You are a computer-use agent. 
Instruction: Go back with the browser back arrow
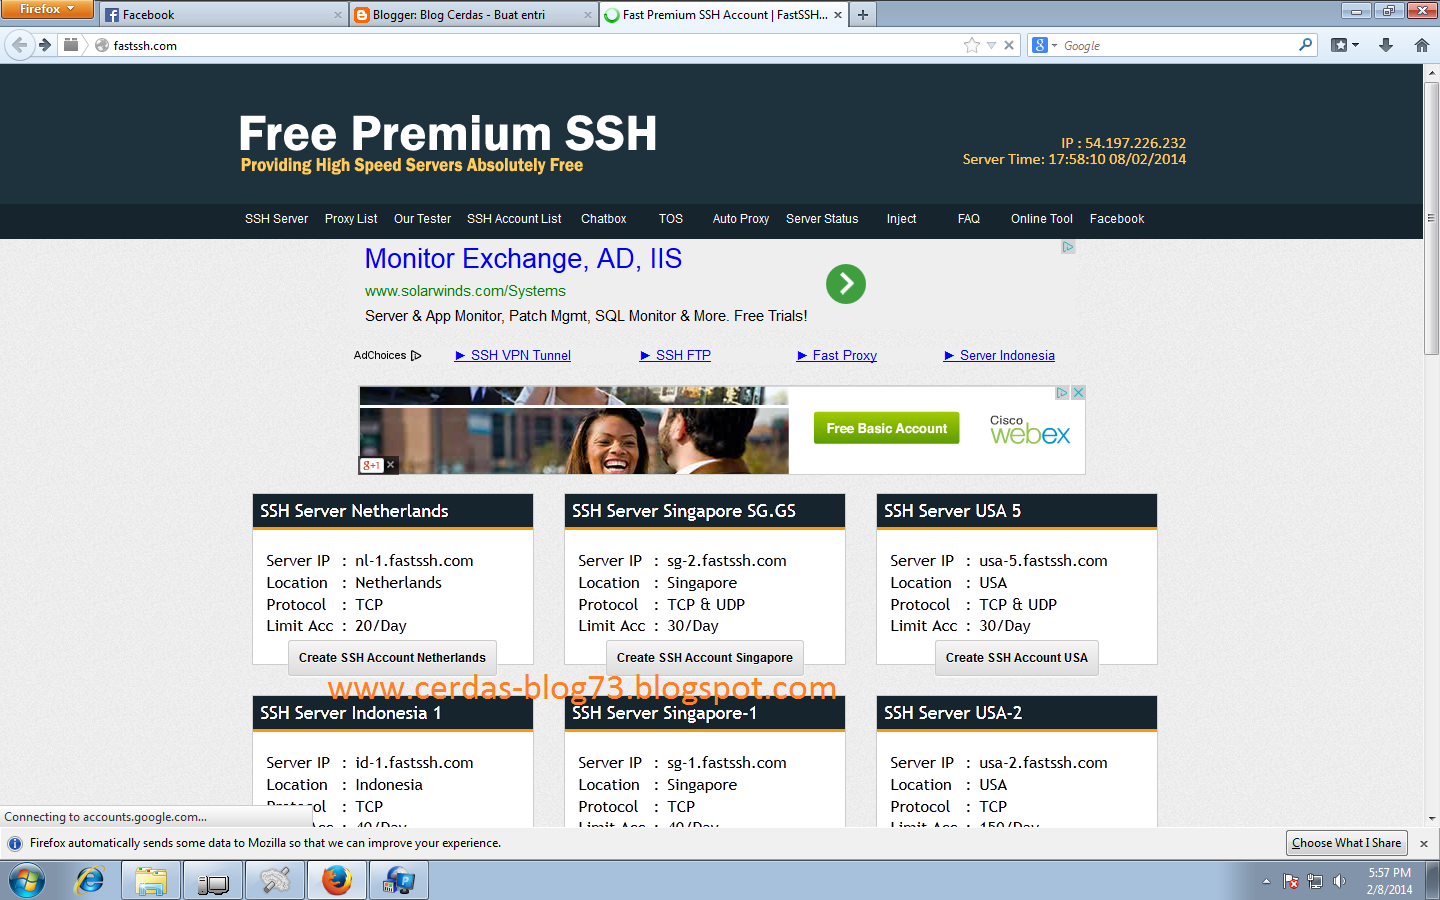[19, 45]
